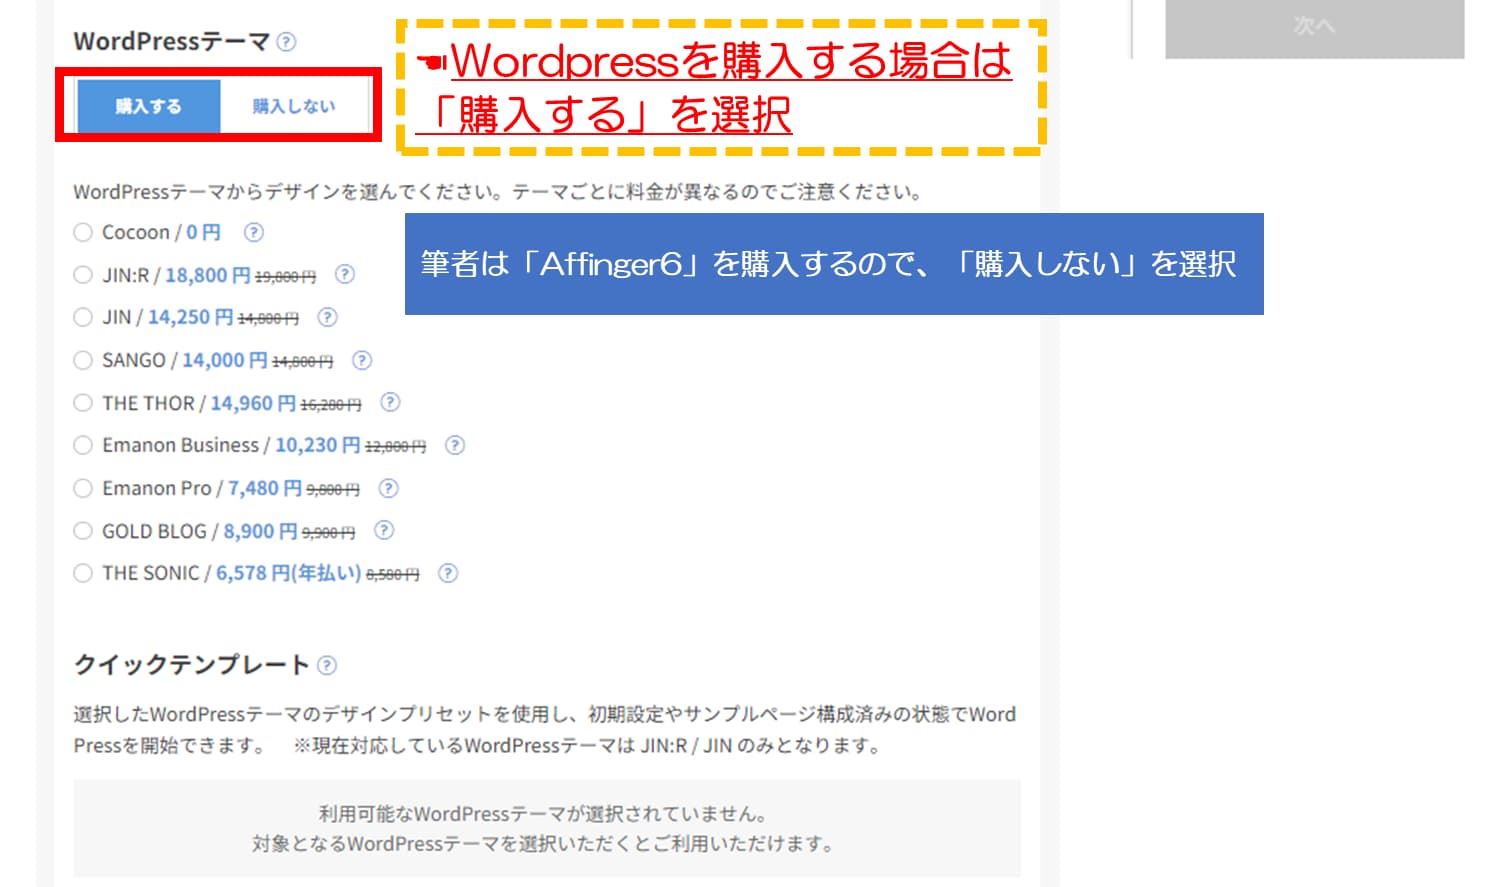Select the GOLD BLOG / 8,900円 radio button
1485x887 pixels.
pos(83,530)
